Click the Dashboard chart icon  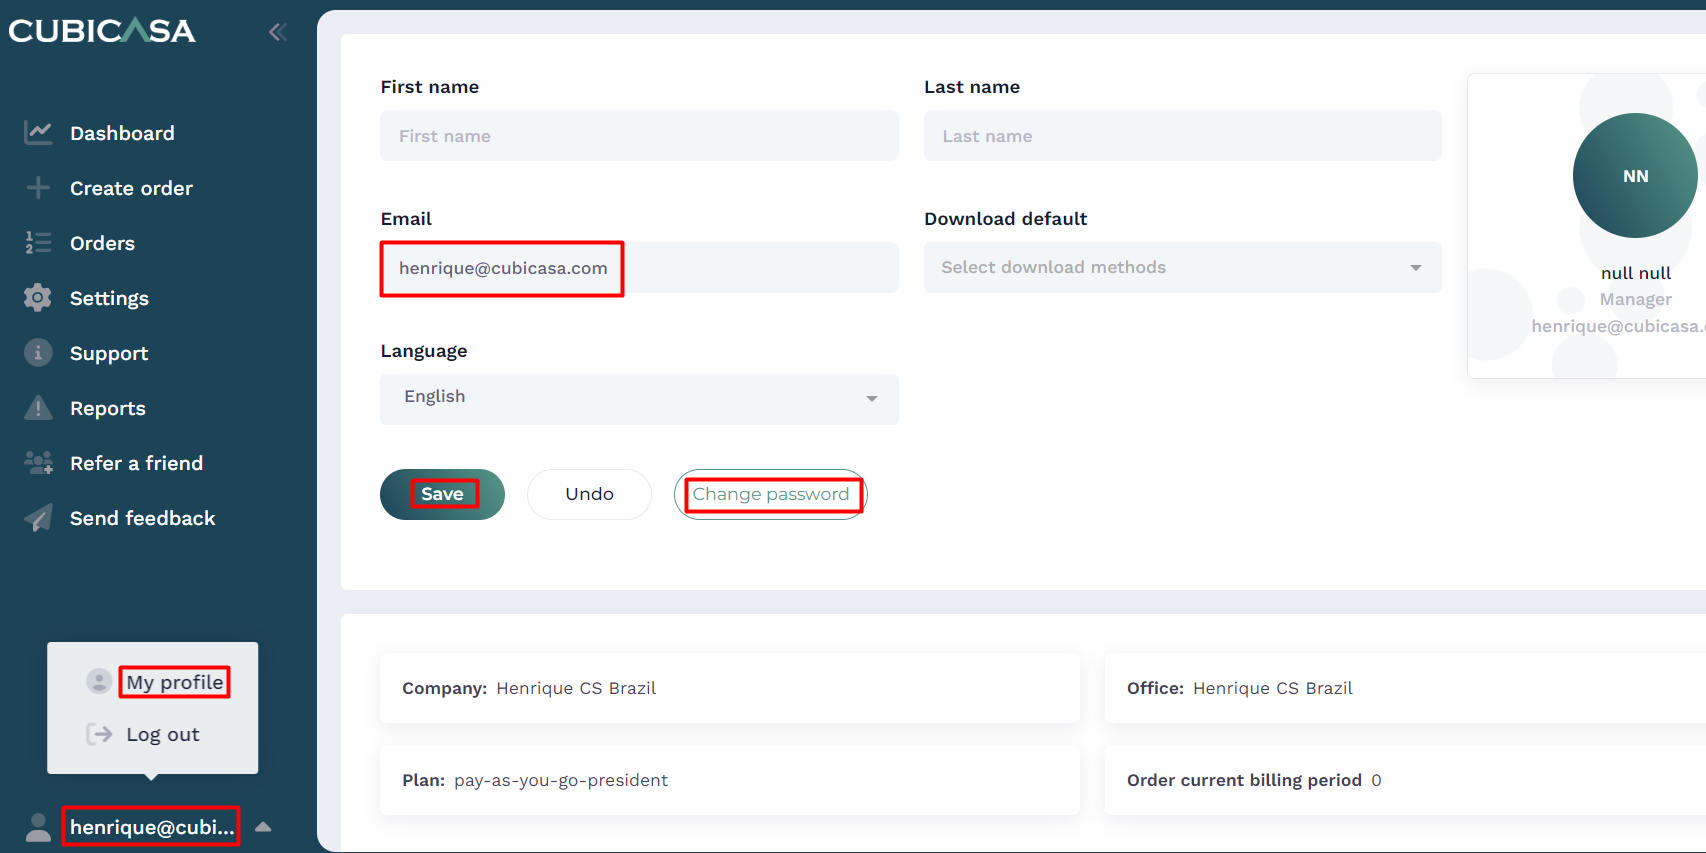coord(38,133)
